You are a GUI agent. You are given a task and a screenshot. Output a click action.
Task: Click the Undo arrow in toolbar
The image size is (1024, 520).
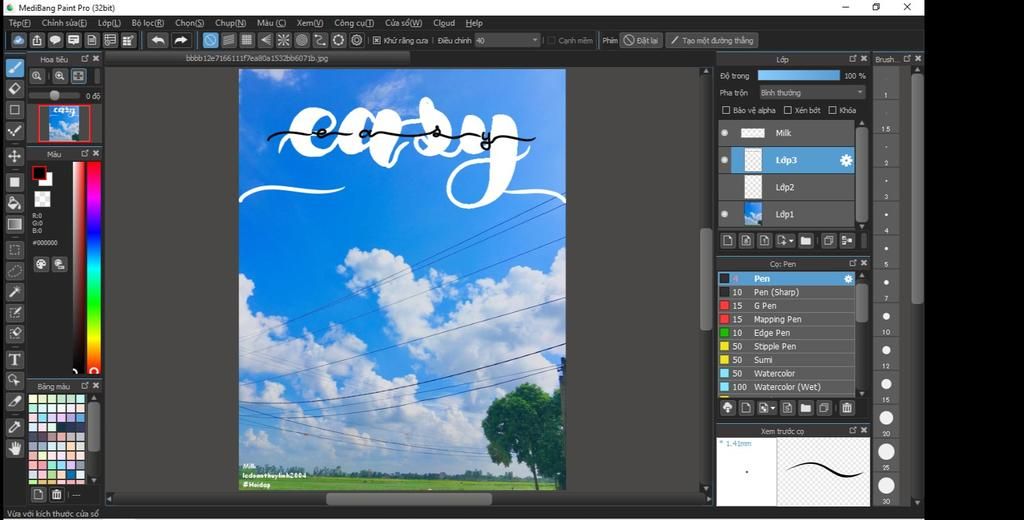pyautogui.click(x=157, y=41)
